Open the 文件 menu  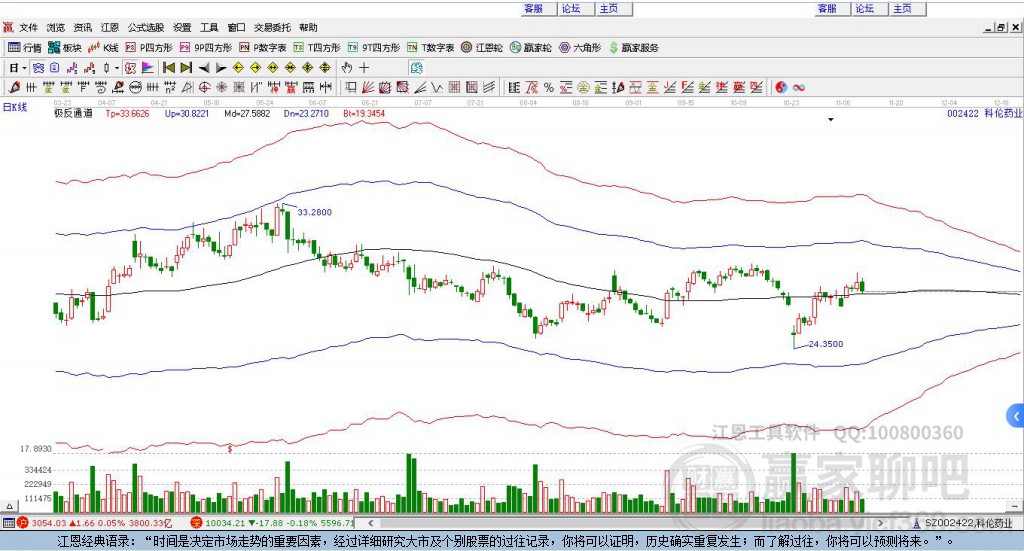(x=29, y=27)
